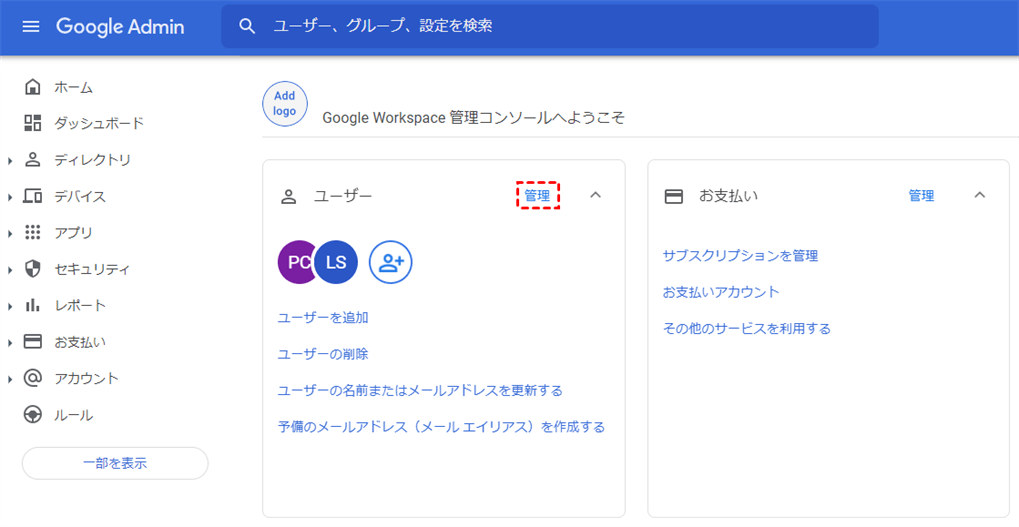This screenshot has width=1019, height=527.
Task: Click the ユーザーの削除 link
Action: (x=323, y=354)
